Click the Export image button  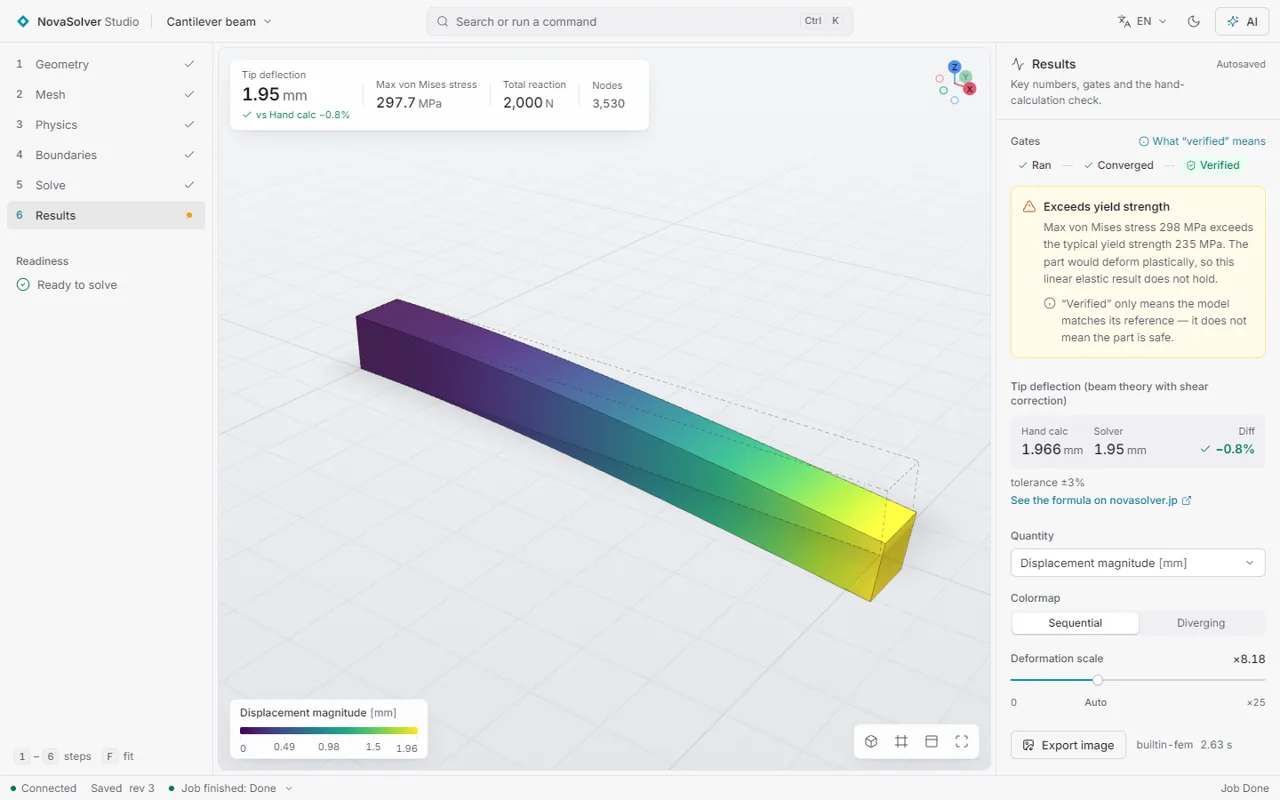[x=1068, y=745]
